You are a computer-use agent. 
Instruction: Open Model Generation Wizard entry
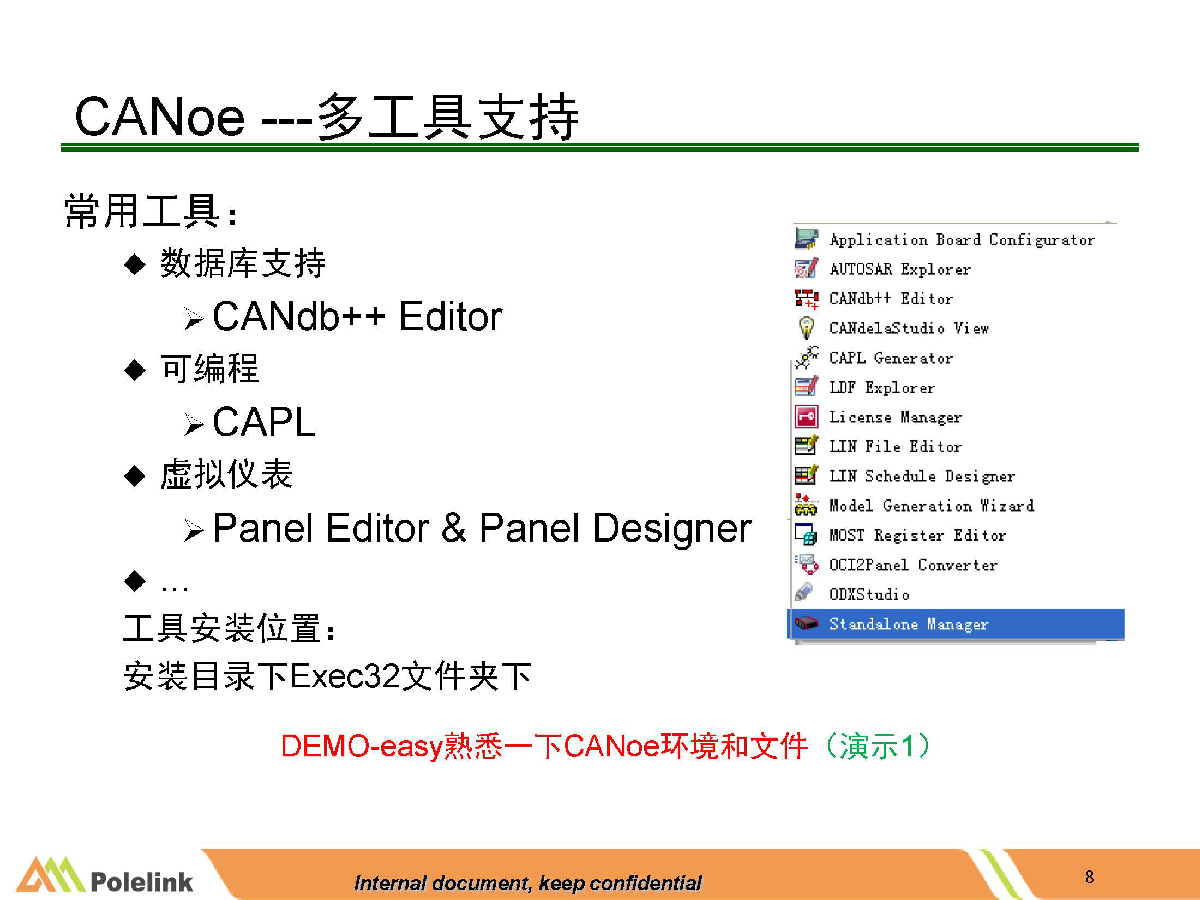[931, 506]
